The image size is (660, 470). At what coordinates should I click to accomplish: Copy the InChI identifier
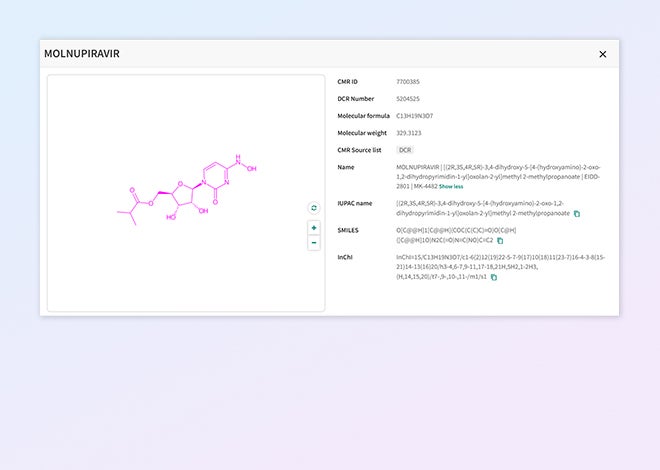point(494,277)
